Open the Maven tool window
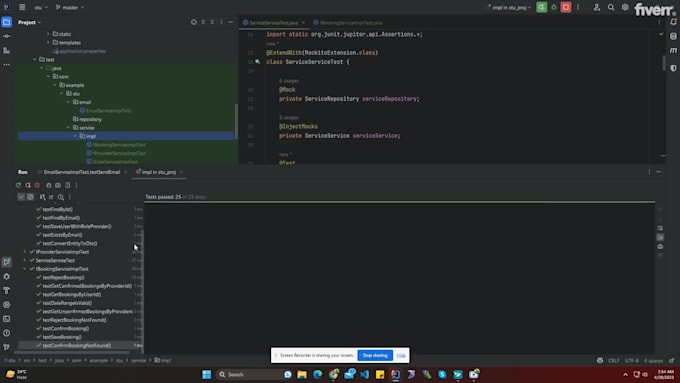The image size is (680, 383). coord(673,51)
